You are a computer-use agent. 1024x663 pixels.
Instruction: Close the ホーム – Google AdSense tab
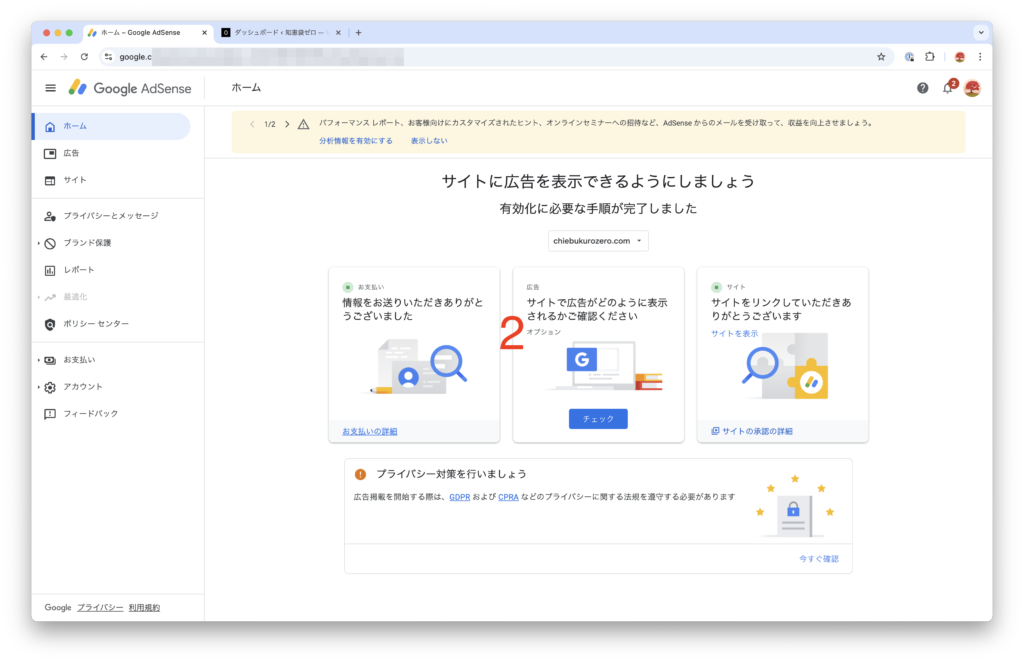point(204,33)
